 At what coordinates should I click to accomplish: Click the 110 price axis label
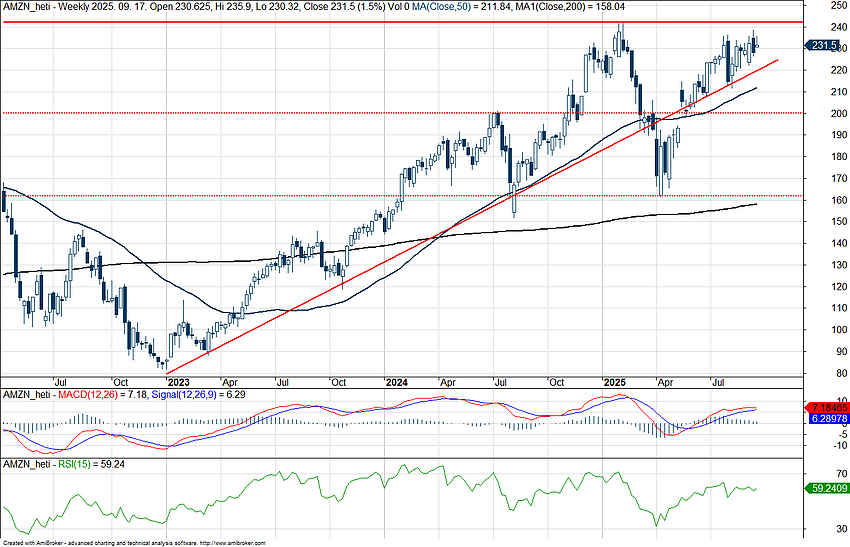839,308
